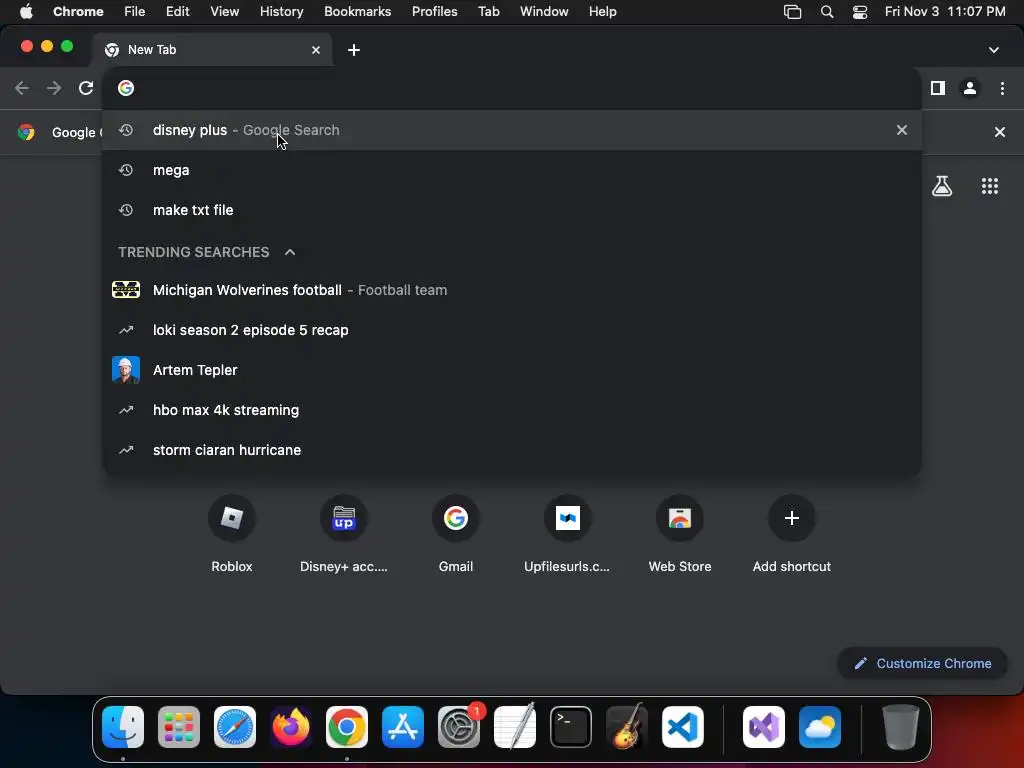Open Firefox from the dock
The height and width of the screenshot is (768, 1024).
click(291, 727)
